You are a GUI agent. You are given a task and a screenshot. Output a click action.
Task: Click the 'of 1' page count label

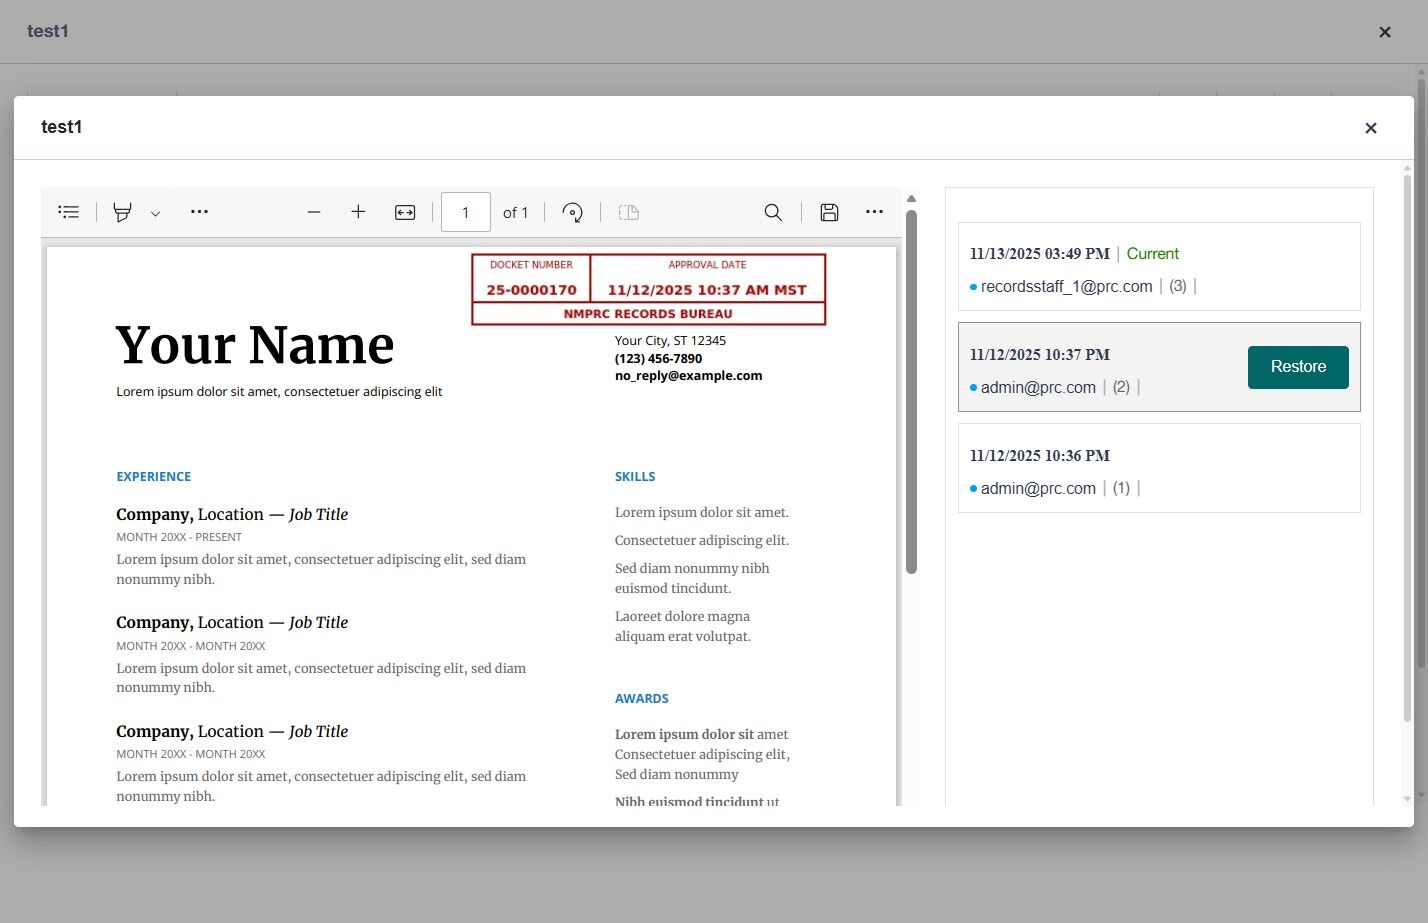[x=515, y=213]
